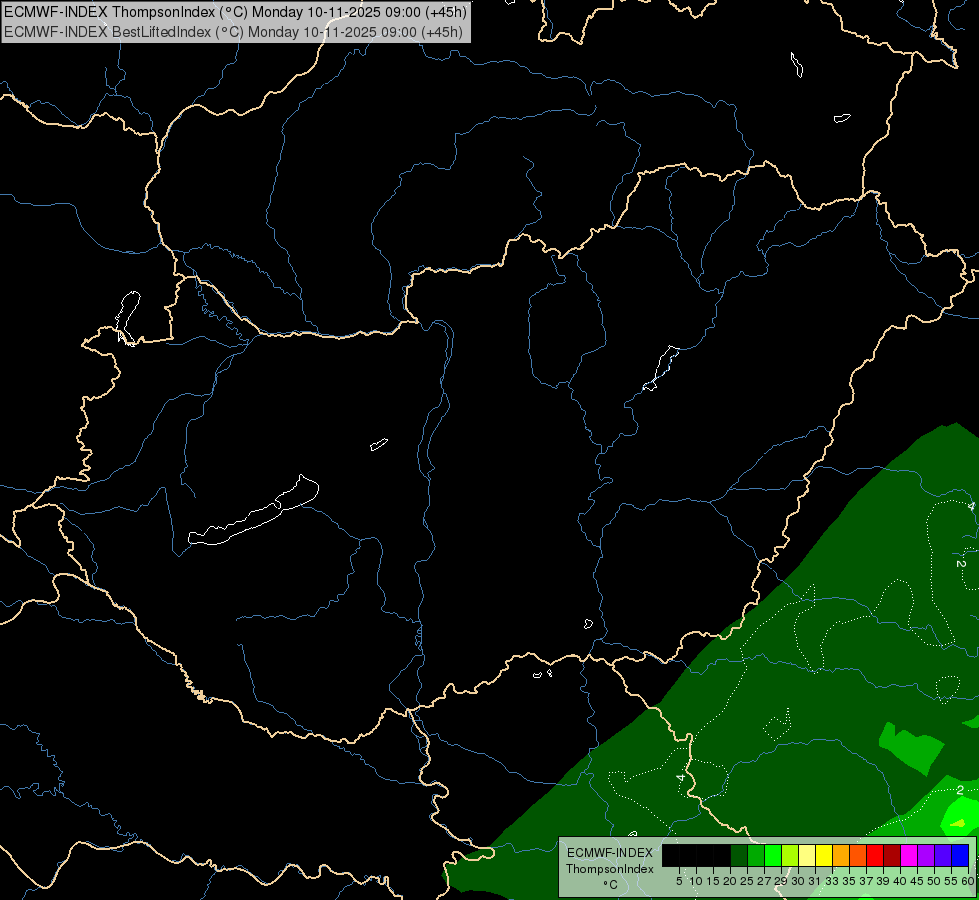Screen dimensions: 979x900
Task: Click the legend scale value 55
Action: 951,881
